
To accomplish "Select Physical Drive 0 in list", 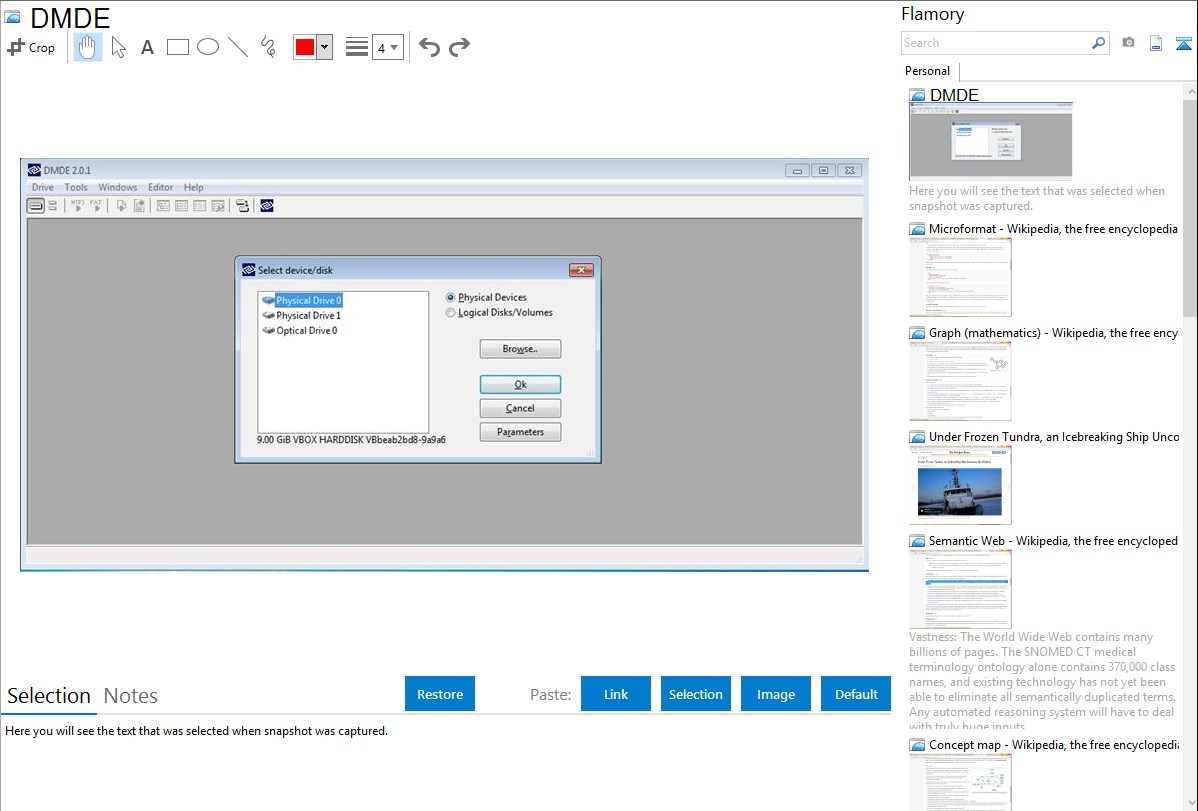I will [302, 300].
